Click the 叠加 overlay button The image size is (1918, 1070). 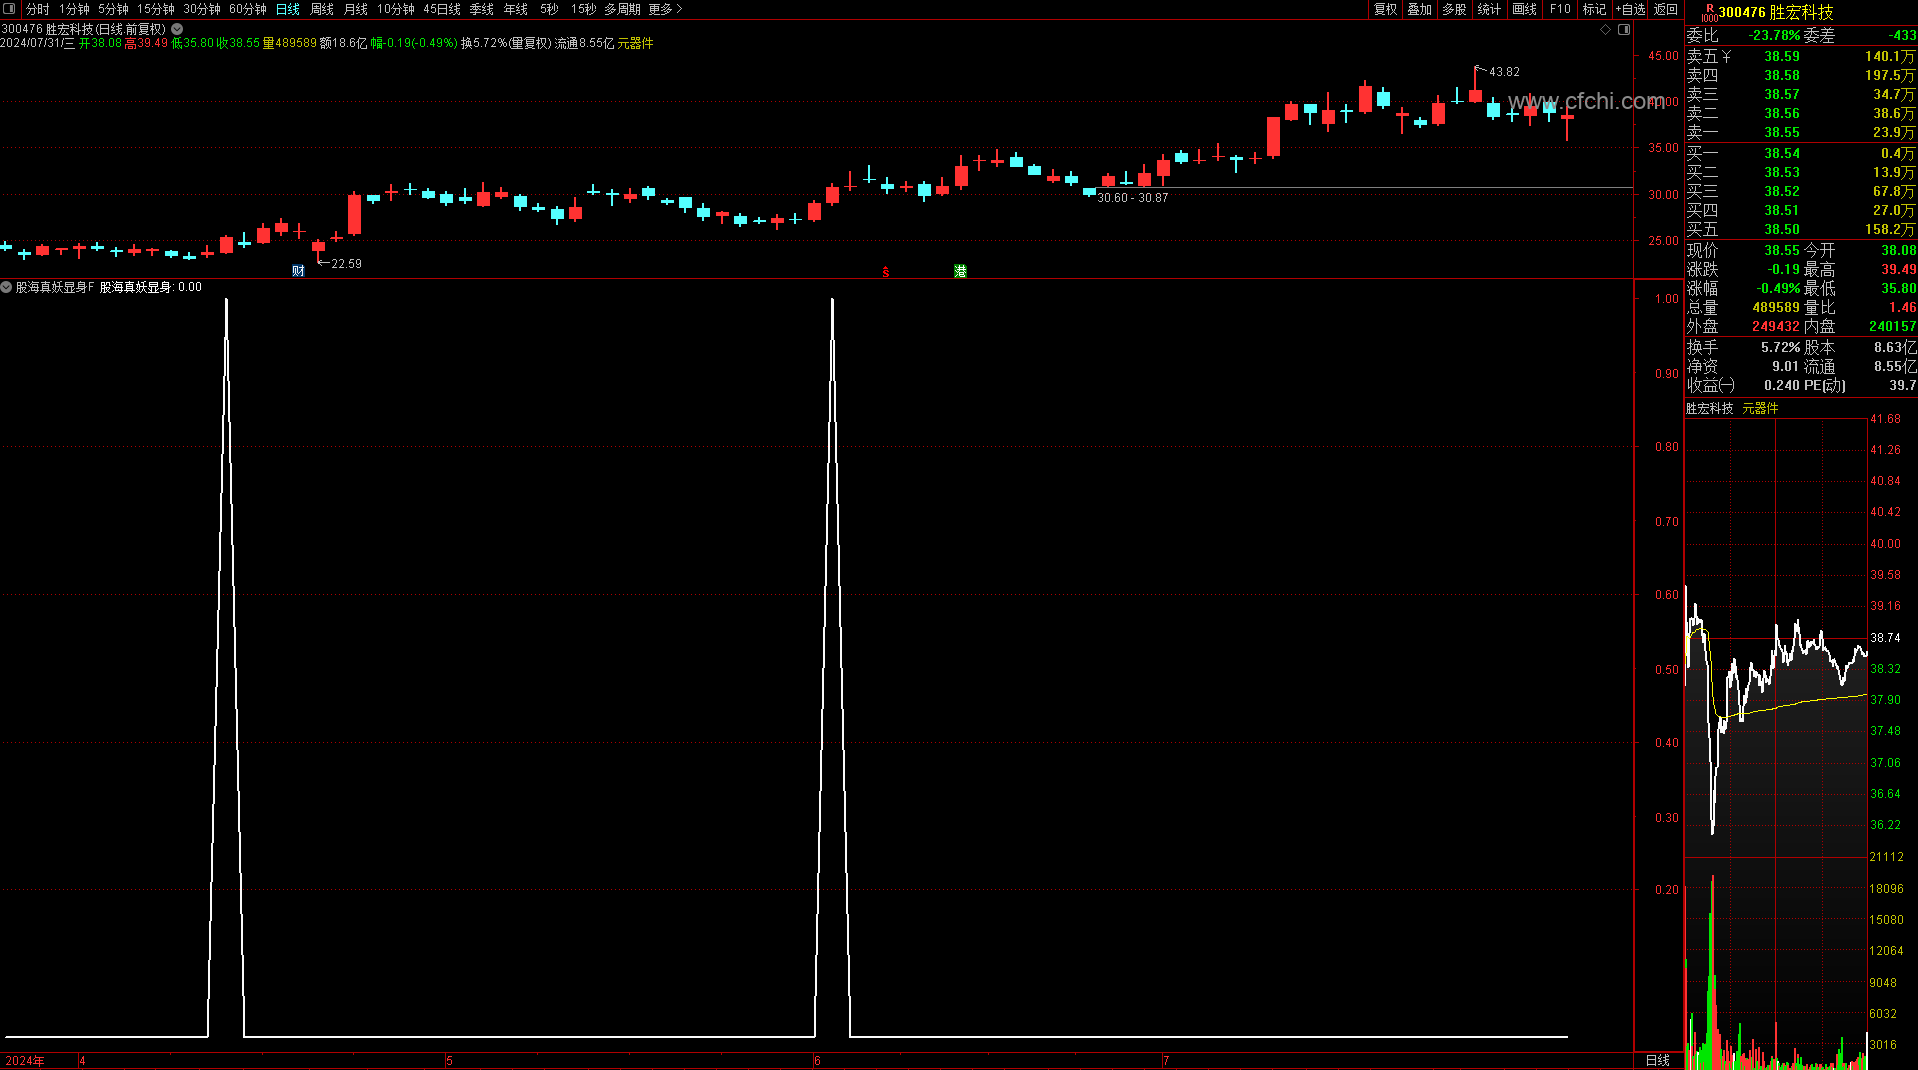pos(1419,9)
